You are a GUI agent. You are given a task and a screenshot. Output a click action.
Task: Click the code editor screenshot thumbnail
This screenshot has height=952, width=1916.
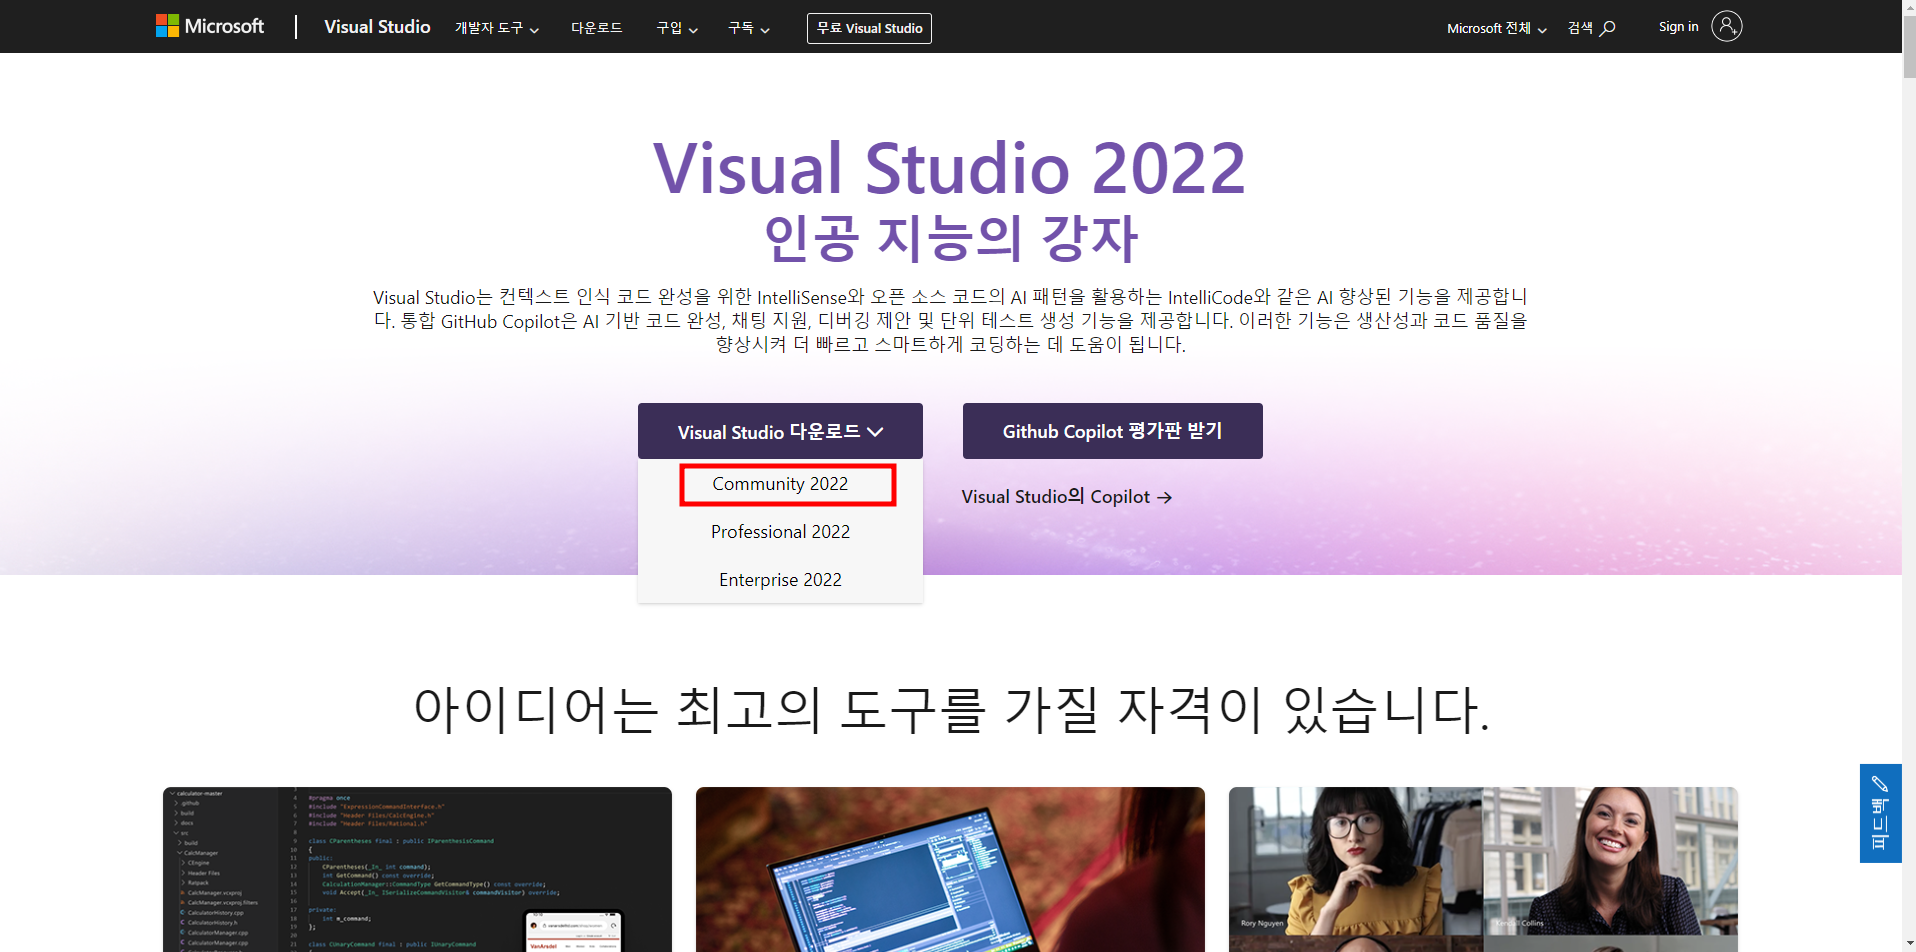(x=417, y=869)
